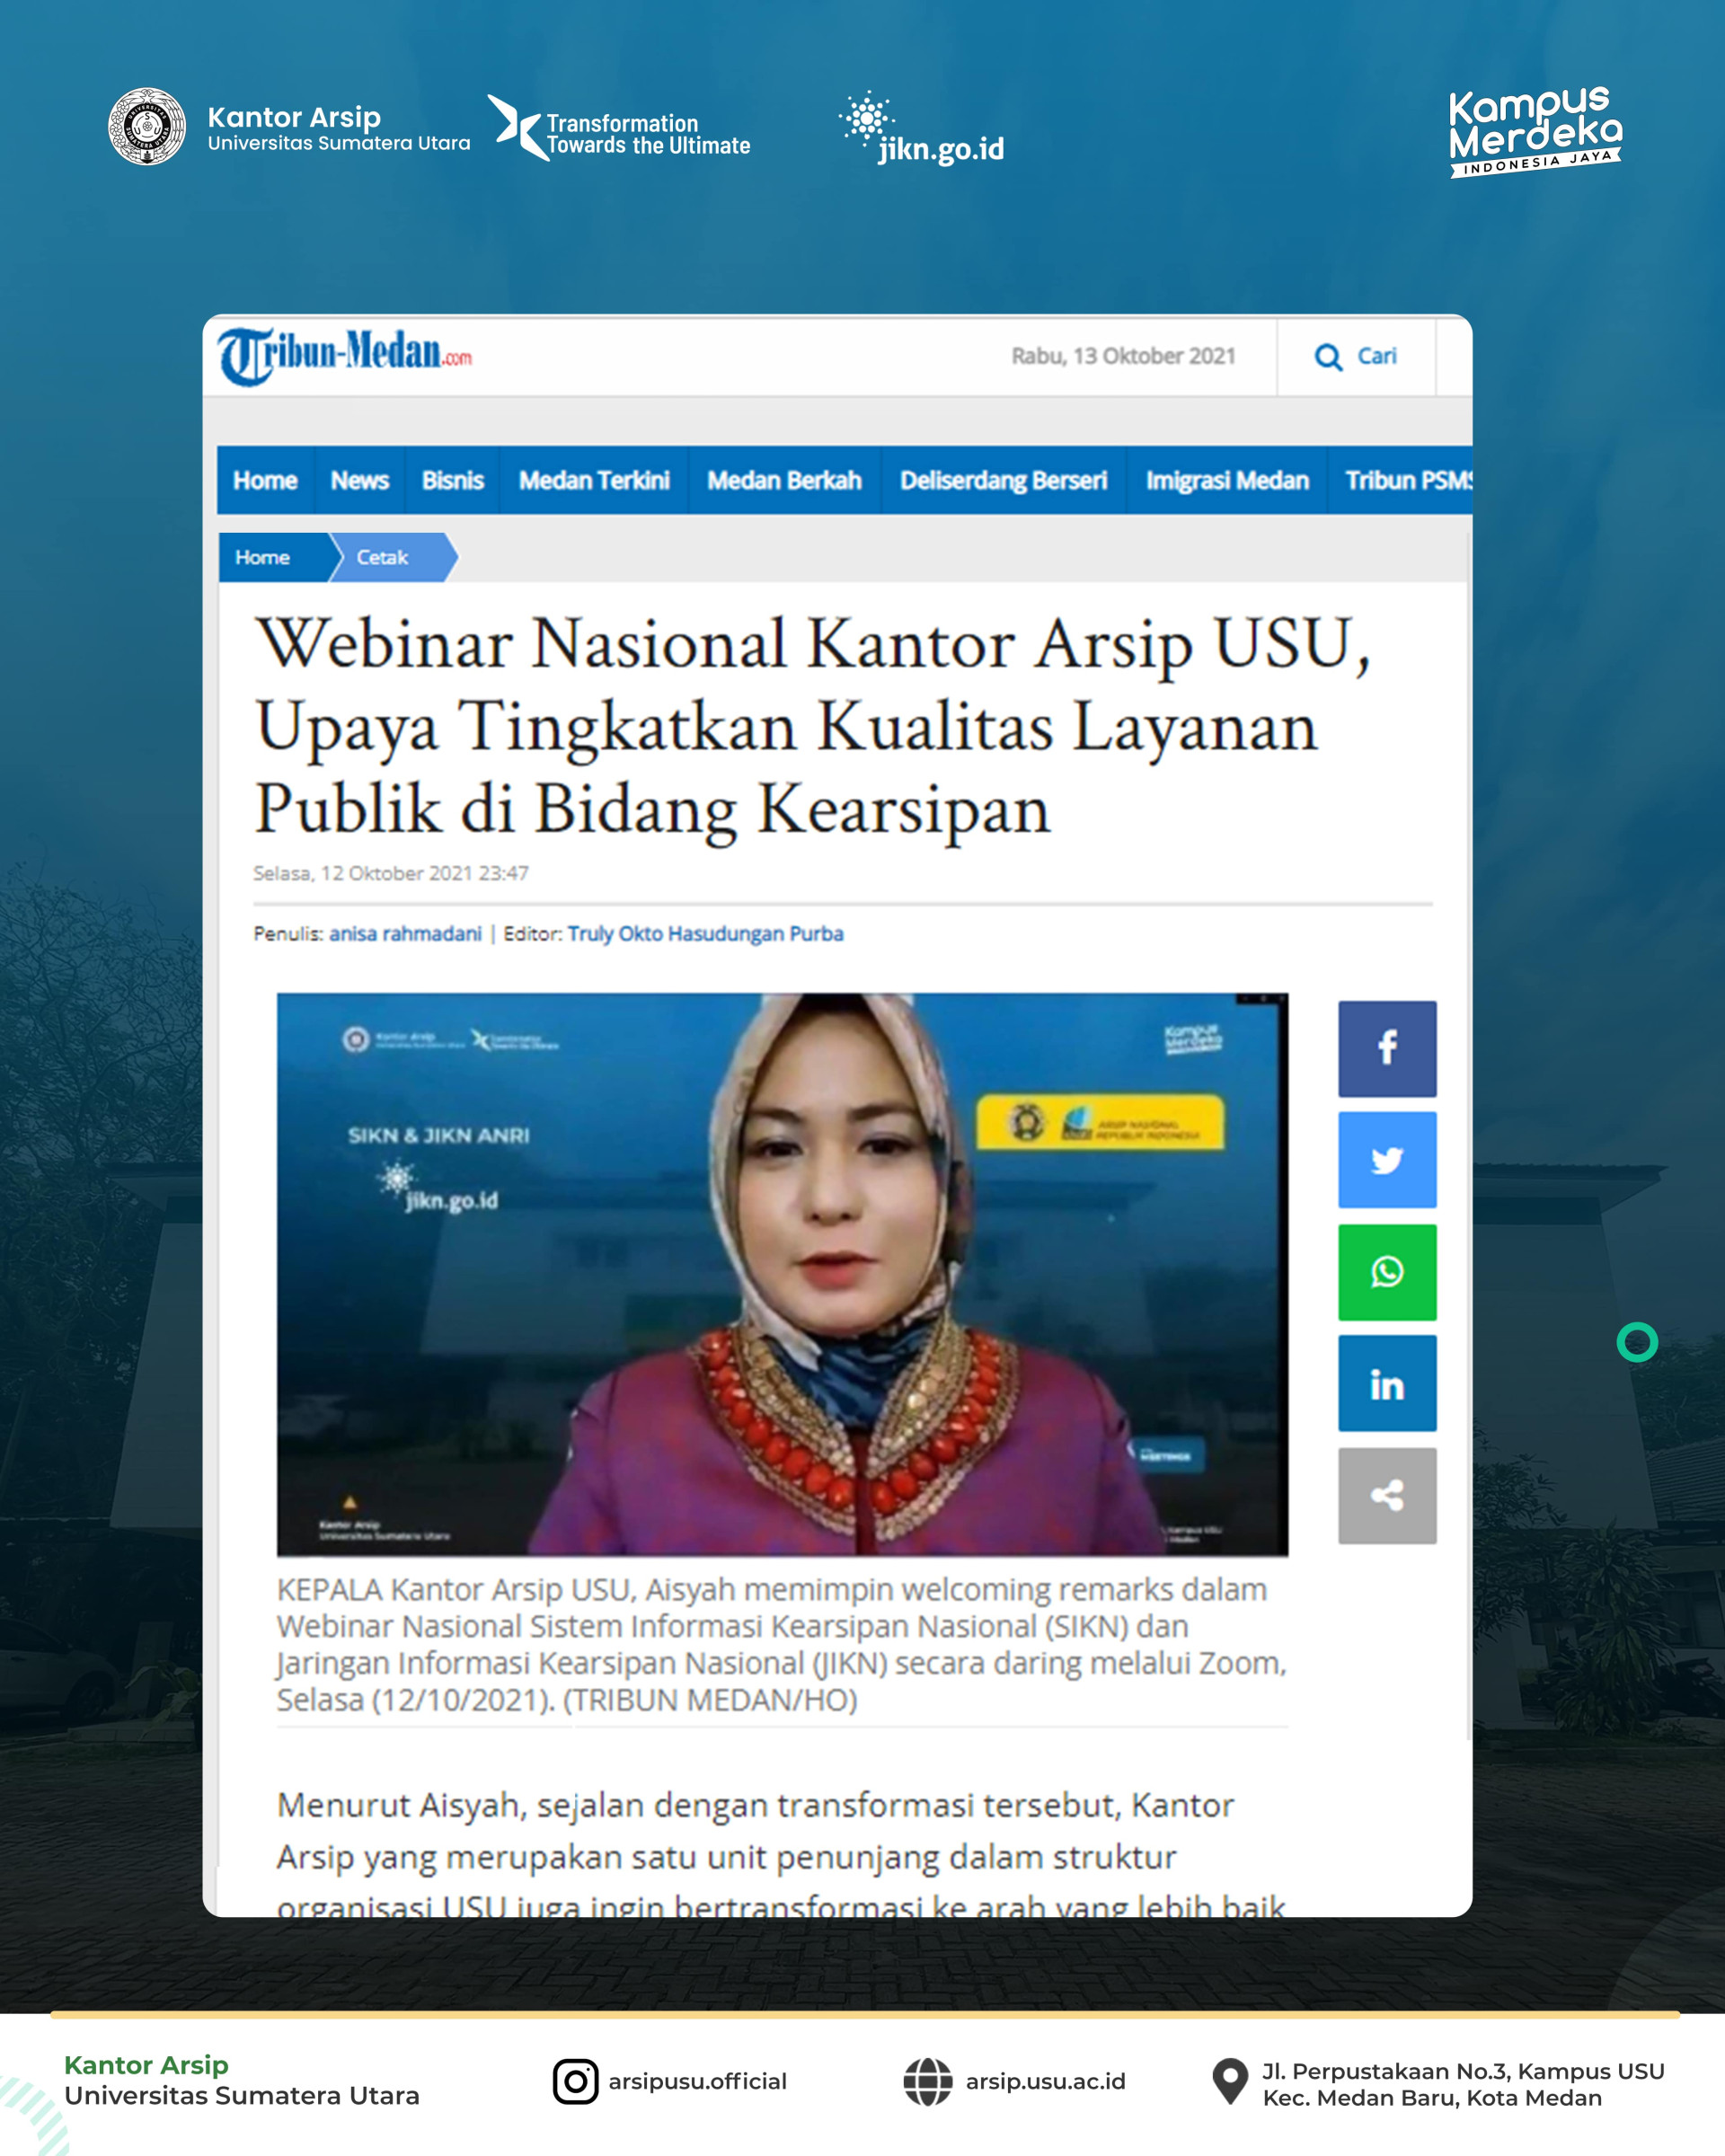
Task: Click the Tribun-Medan.com logo
Action: click(x=344, y=356)
